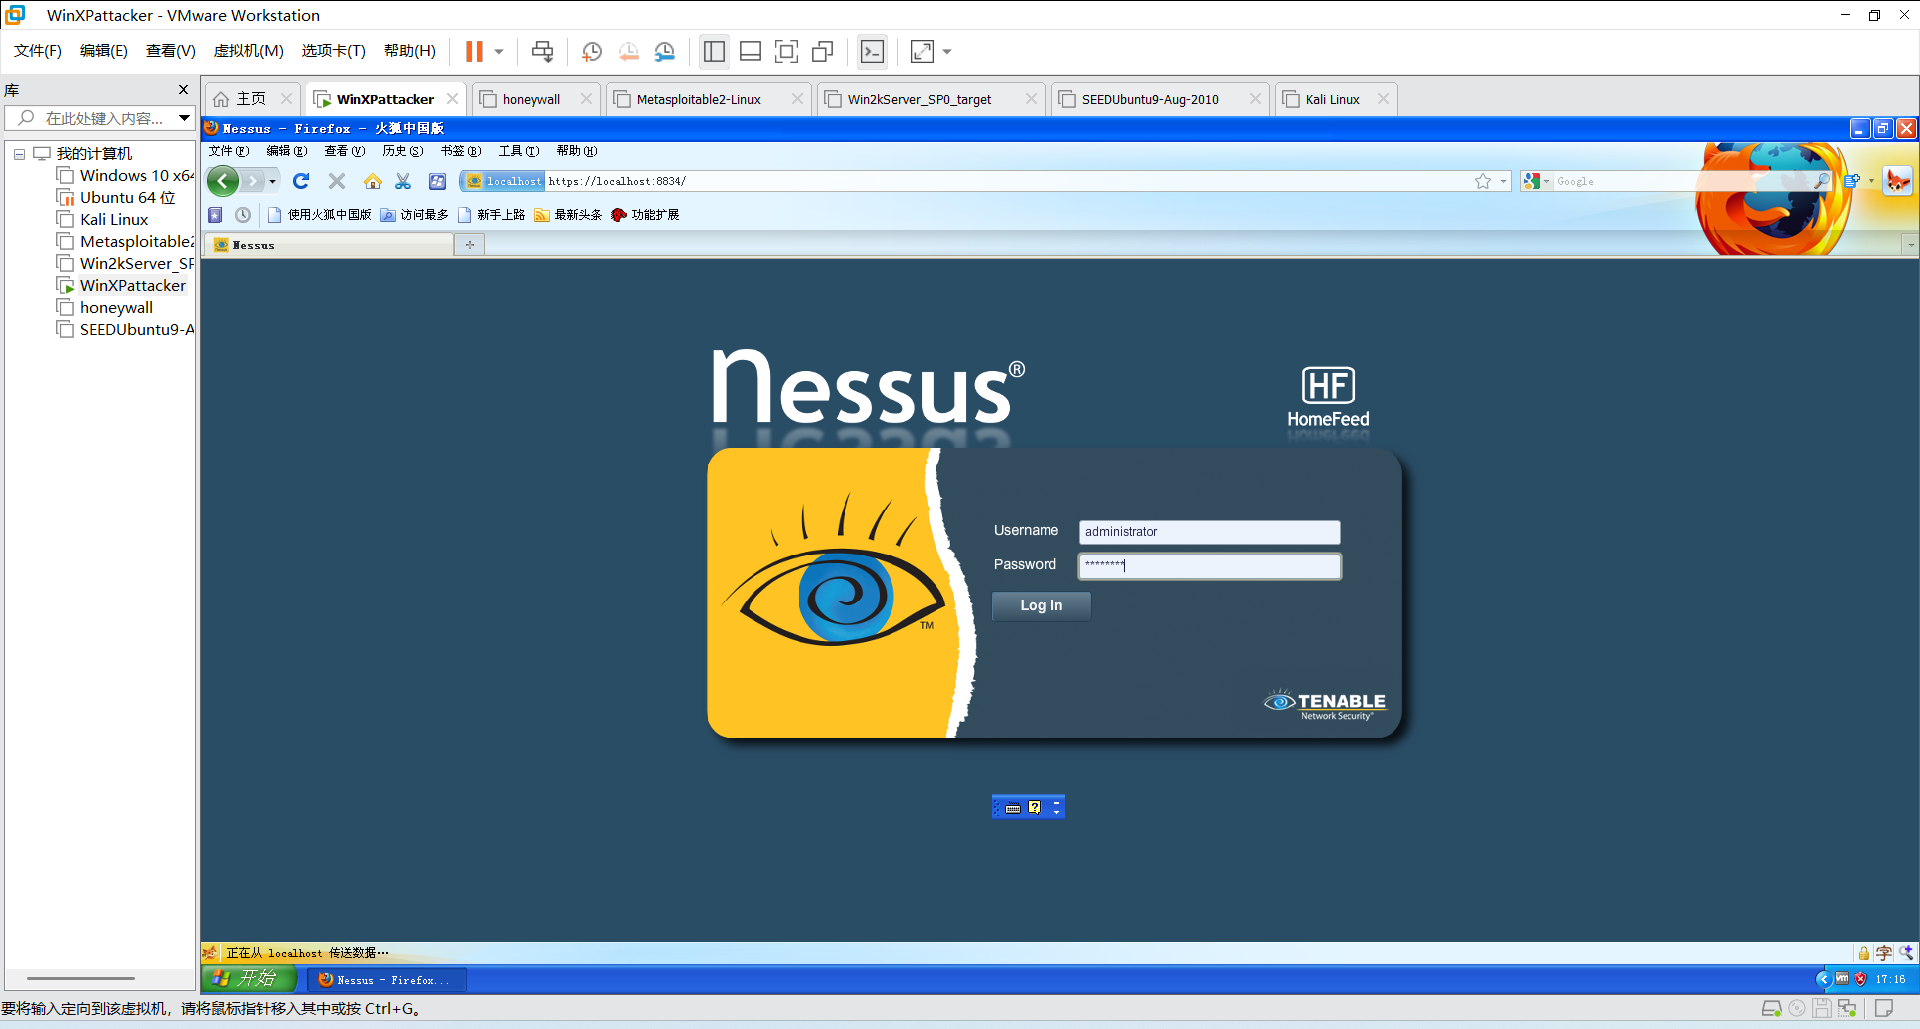Viewport: 1920px width, 1029px height.
Task: Click the VMware Tools tray icon
Action: [x=1842, y=979]
